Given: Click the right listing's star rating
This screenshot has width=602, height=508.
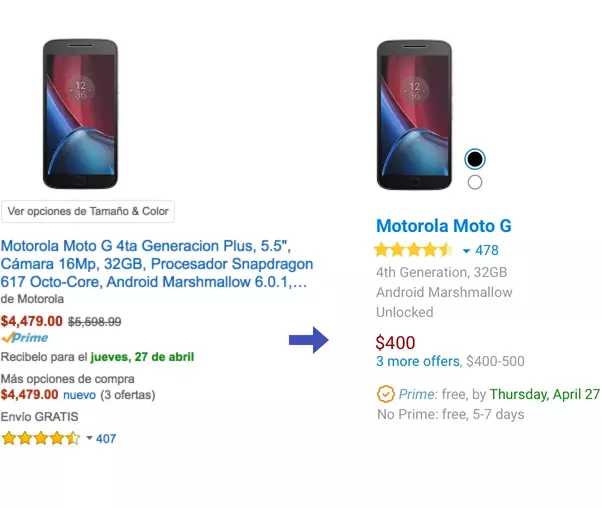Looking at the screenshot, I should pyautogui.click(x=413, y=250).
